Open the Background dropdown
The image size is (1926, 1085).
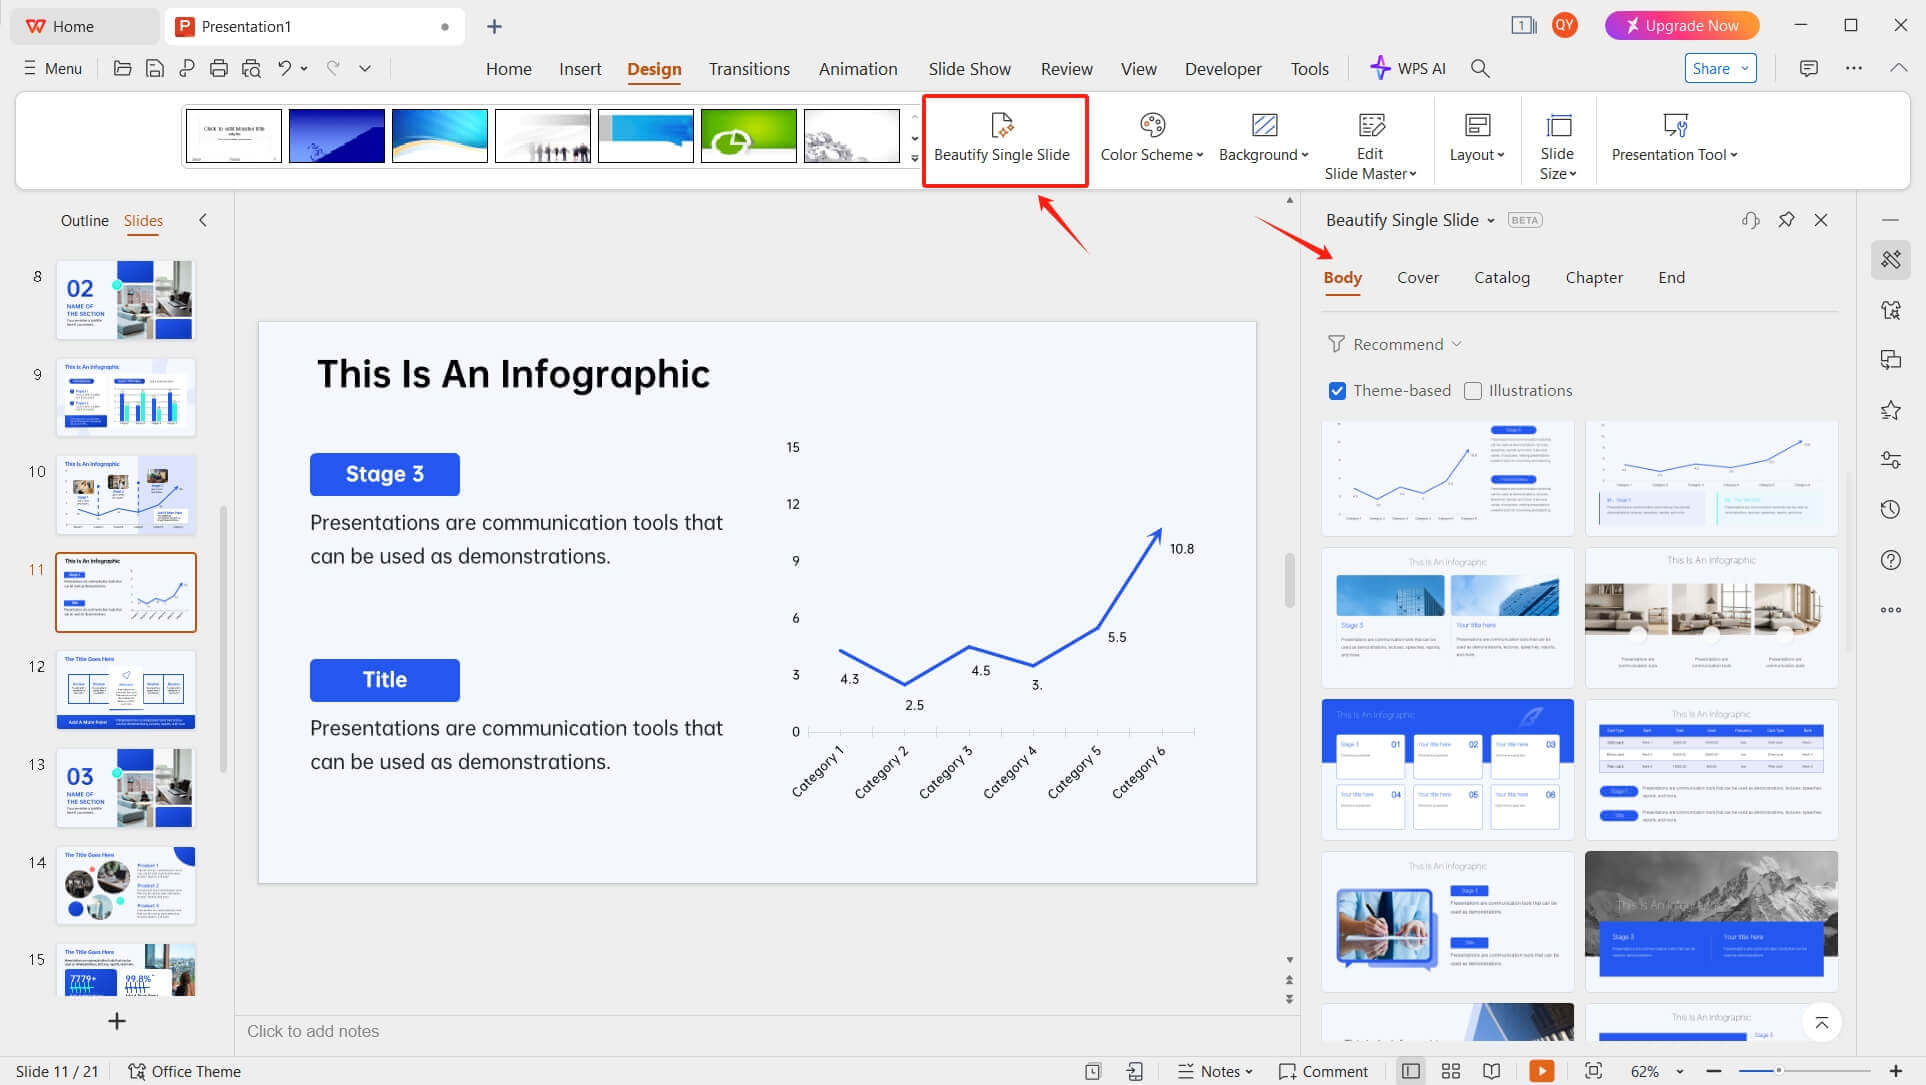coord(1264,154)
